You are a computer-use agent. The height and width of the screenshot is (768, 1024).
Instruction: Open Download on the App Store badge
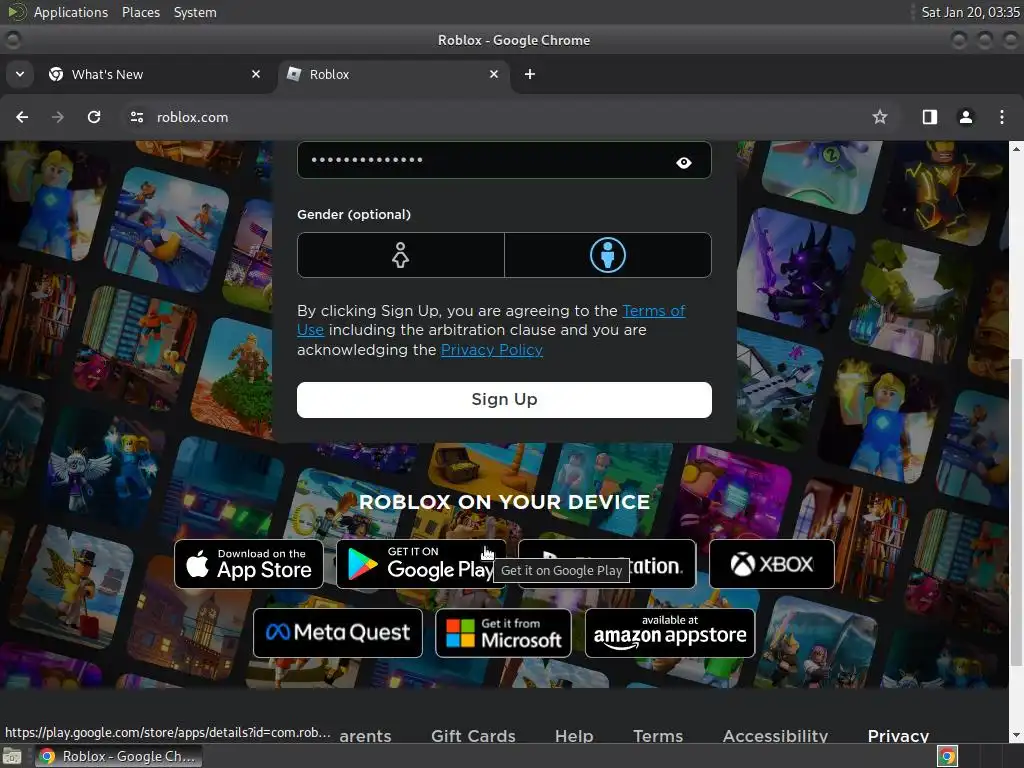[x=249, y=564]
